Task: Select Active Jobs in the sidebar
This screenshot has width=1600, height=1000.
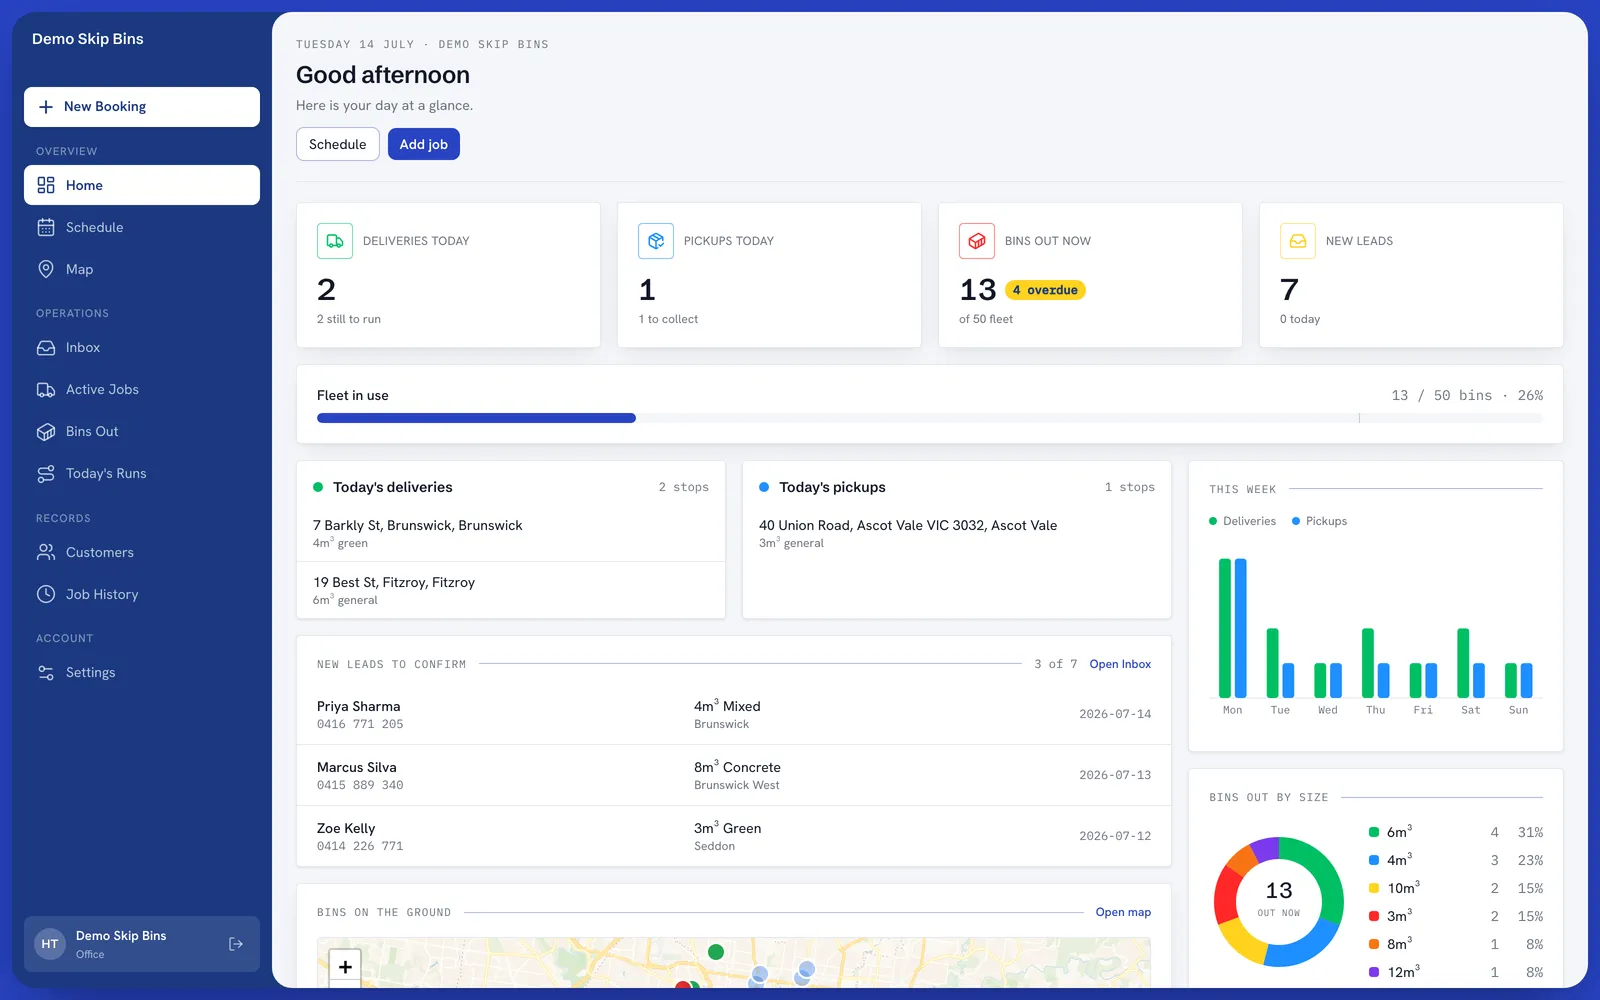Action: pyautogui.click(x=142, y=389)
